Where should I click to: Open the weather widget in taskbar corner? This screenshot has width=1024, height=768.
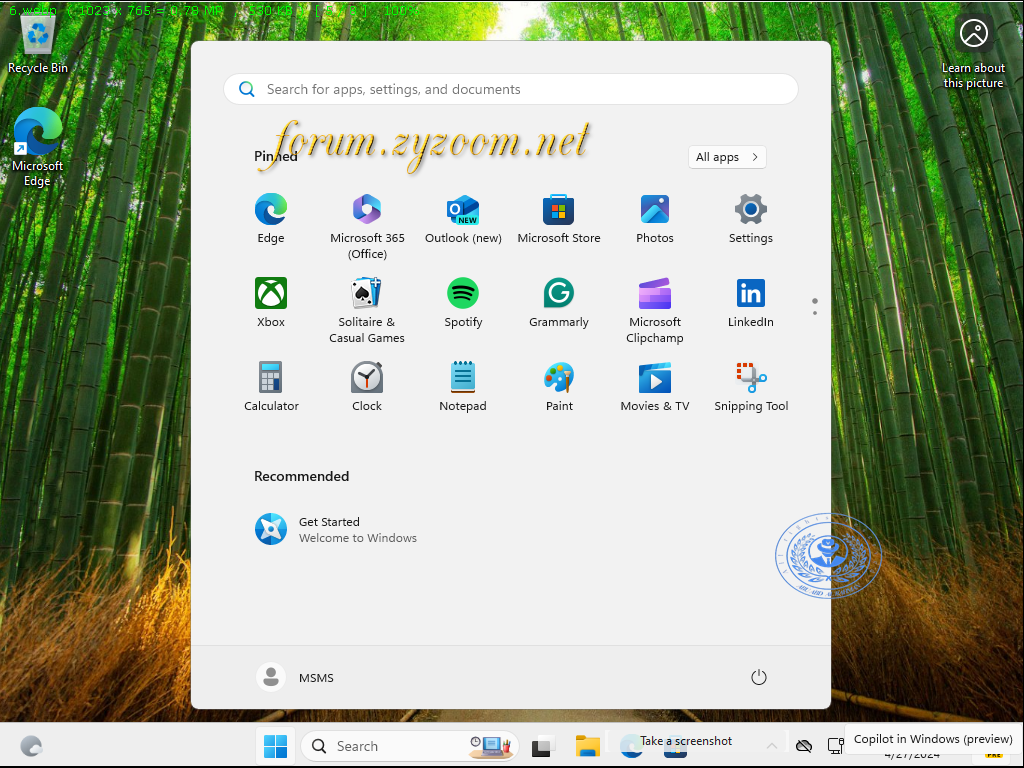pos(31,746)
